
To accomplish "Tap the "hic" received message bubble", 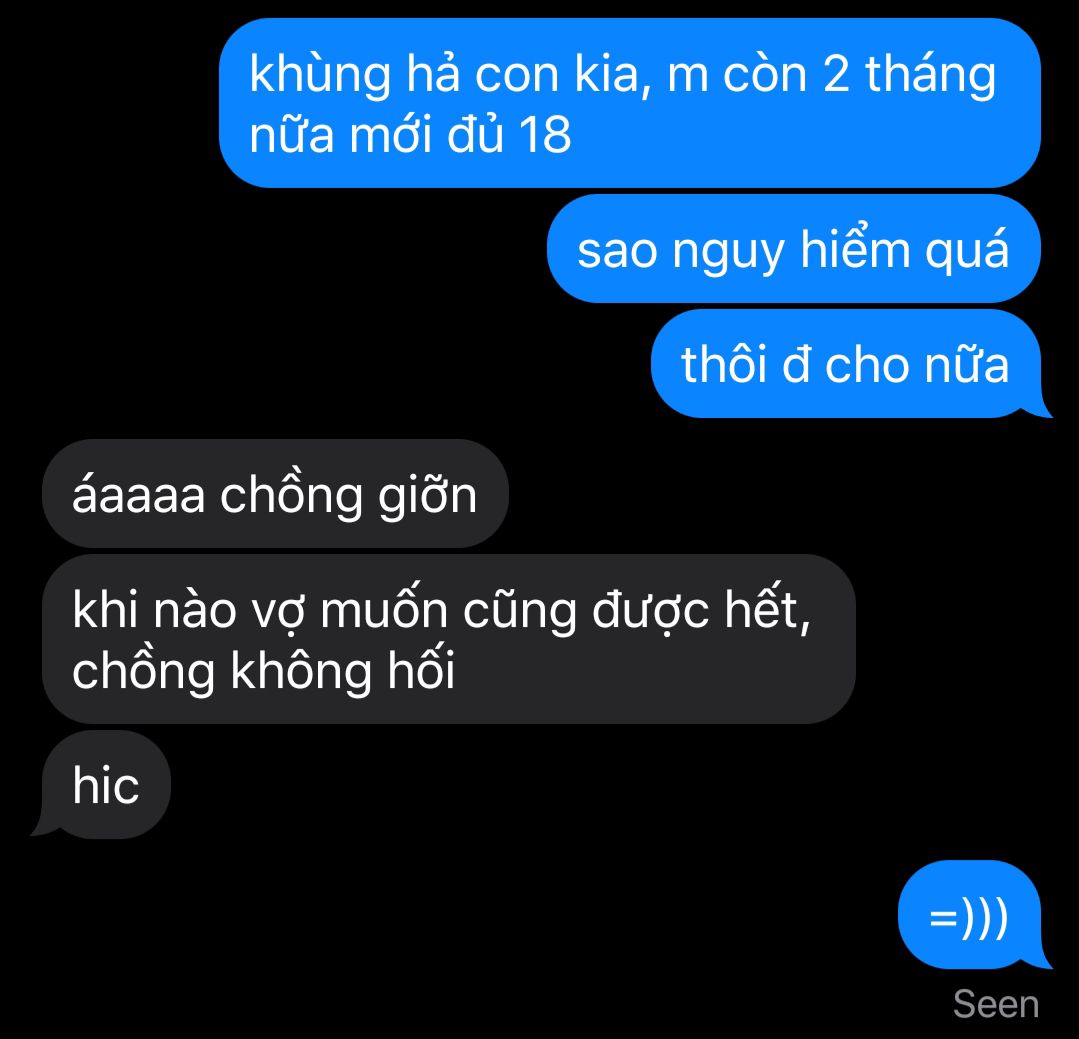I will (106, 784).
